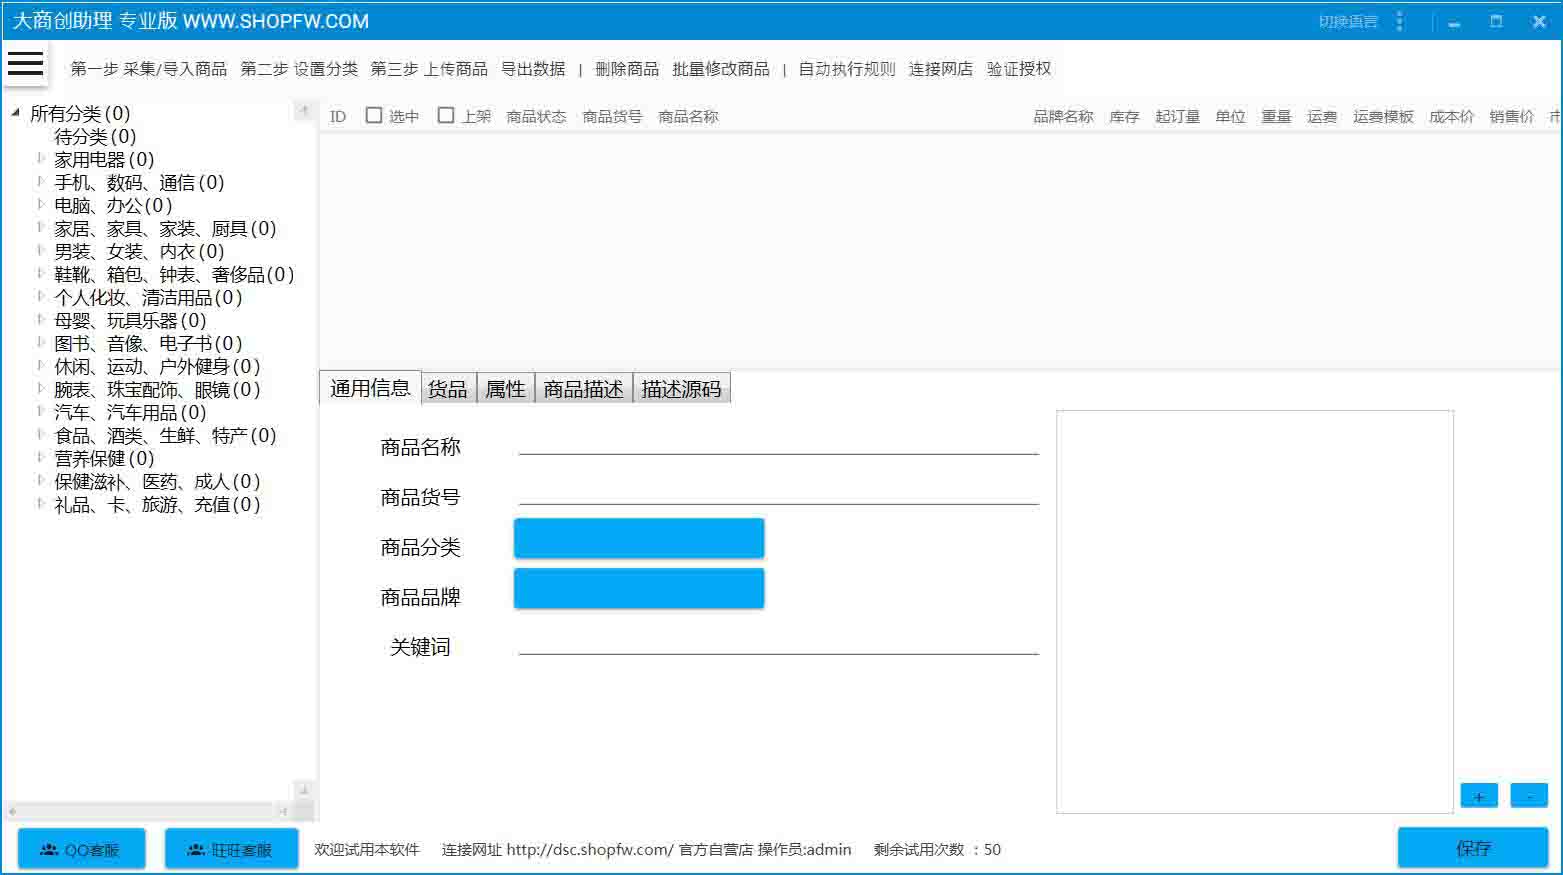Open the hamburger menu icon
The image size is (1563, 875).
tap(25, 63)
